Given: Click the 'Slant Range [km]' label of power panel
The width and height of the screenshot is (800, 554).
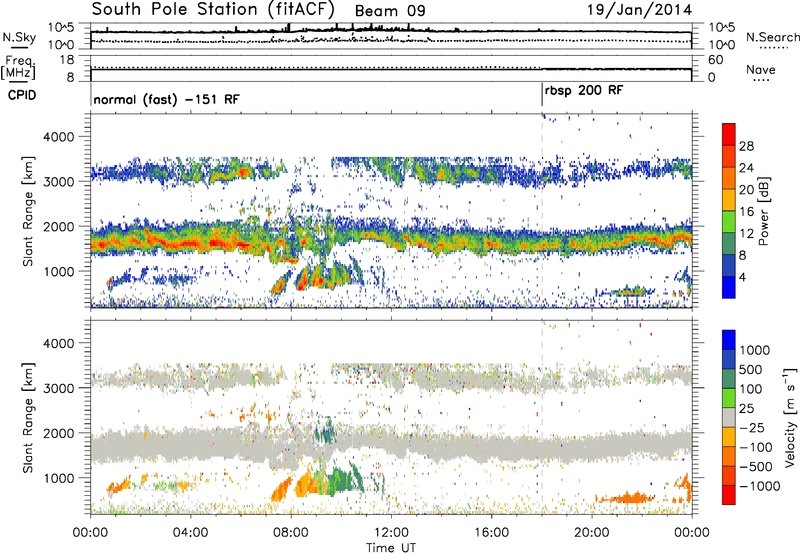Looking at the screenshot, I should click(28, 211).
